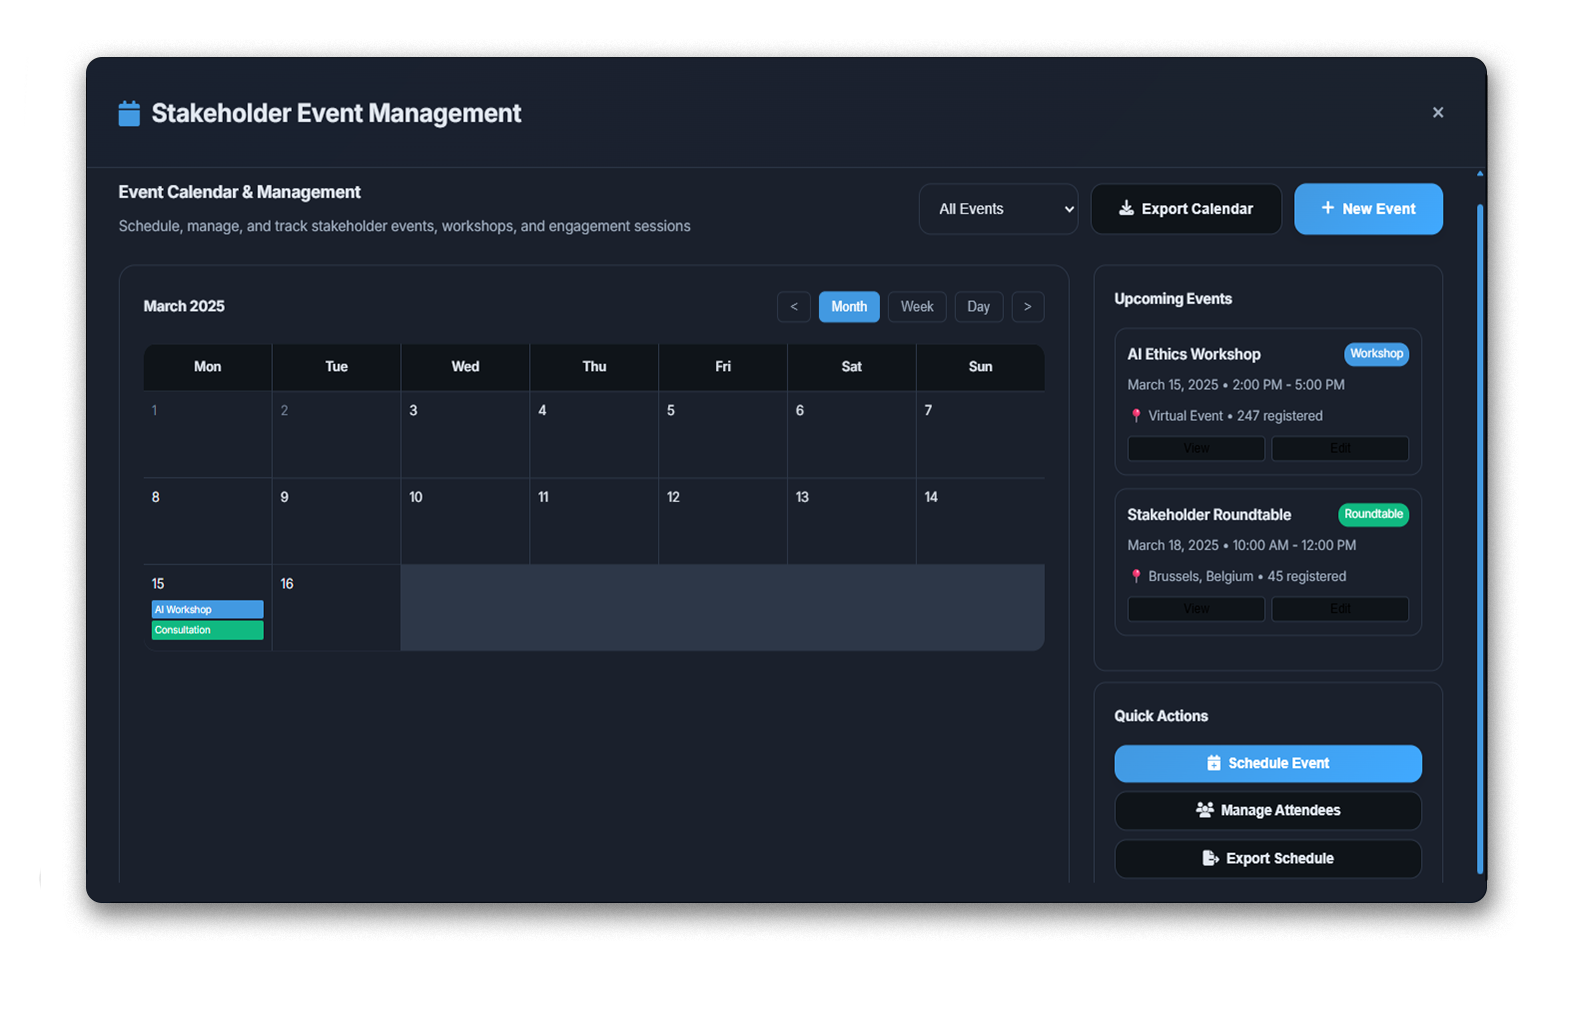Click the Export Calendar button
The image size is (1576, 1010).
pyautogui.click(x=1186, y=209)
